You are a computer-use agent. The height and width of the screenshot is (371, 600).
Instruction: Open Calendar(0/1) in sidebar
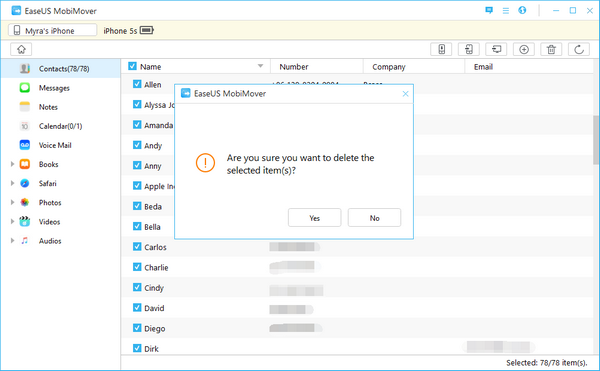pyautogui.click(x=60, y=126)
